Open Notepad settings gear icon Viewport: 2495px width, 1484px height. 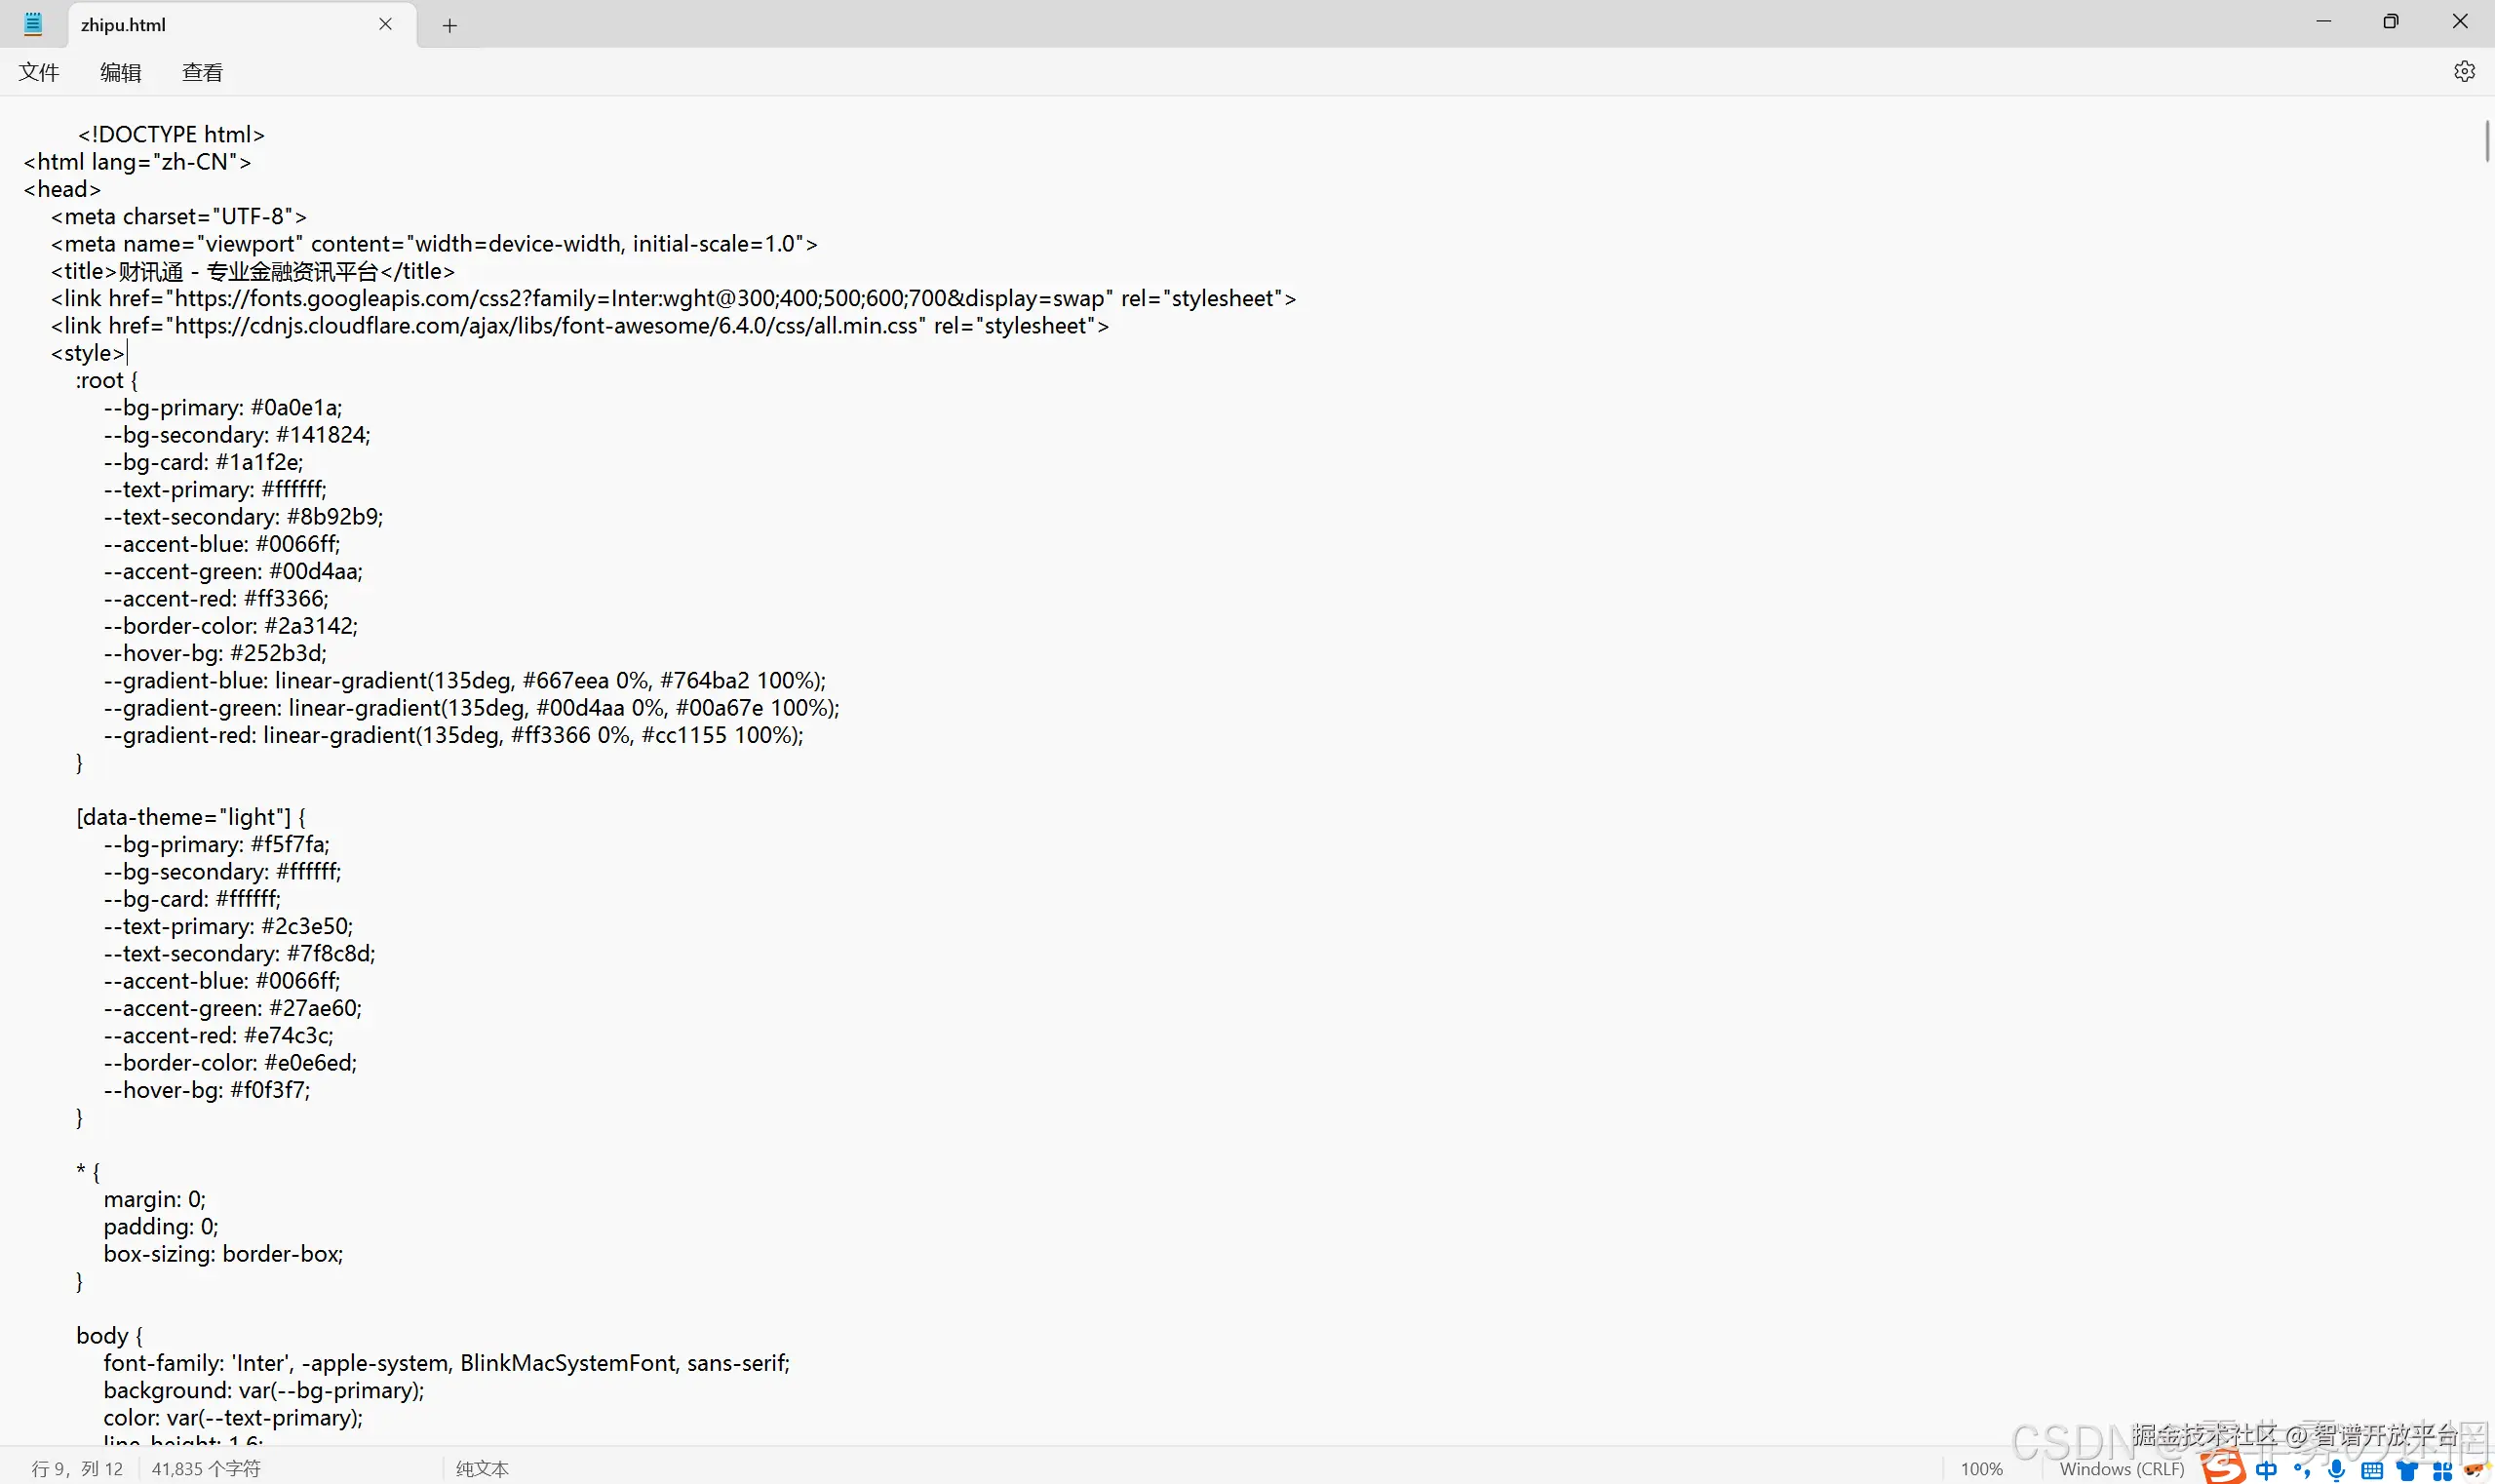[x=2464, y=71]
